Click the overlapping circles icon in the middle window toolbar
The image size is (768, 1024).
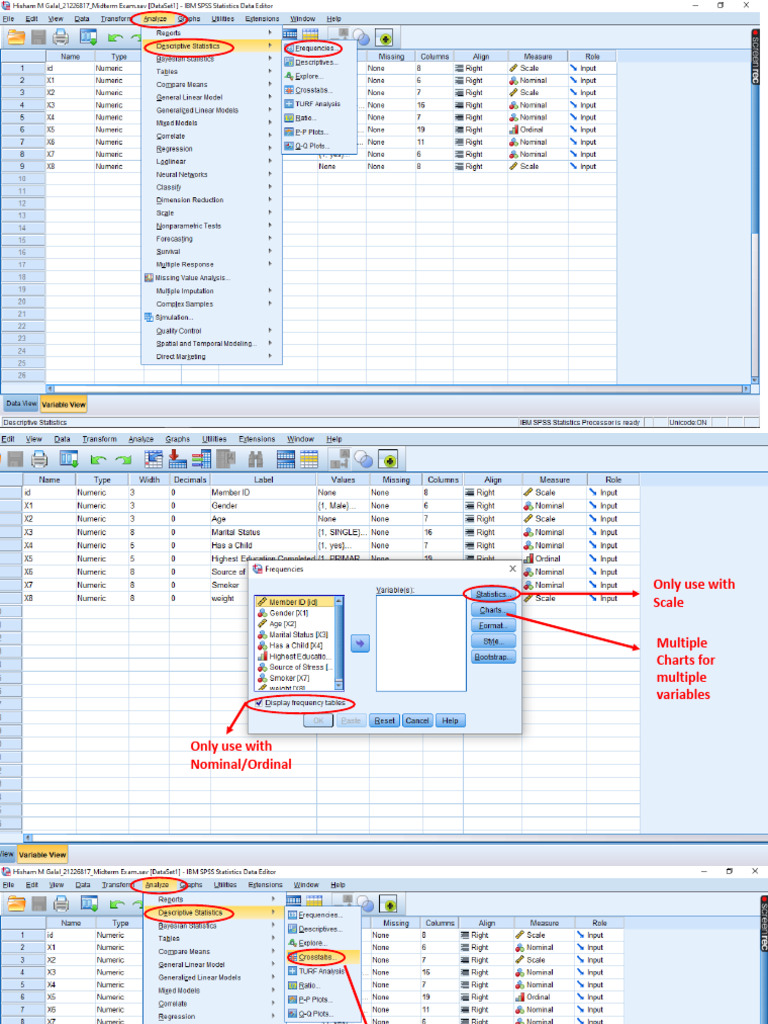pyautogui.click(x=362, y=461)
